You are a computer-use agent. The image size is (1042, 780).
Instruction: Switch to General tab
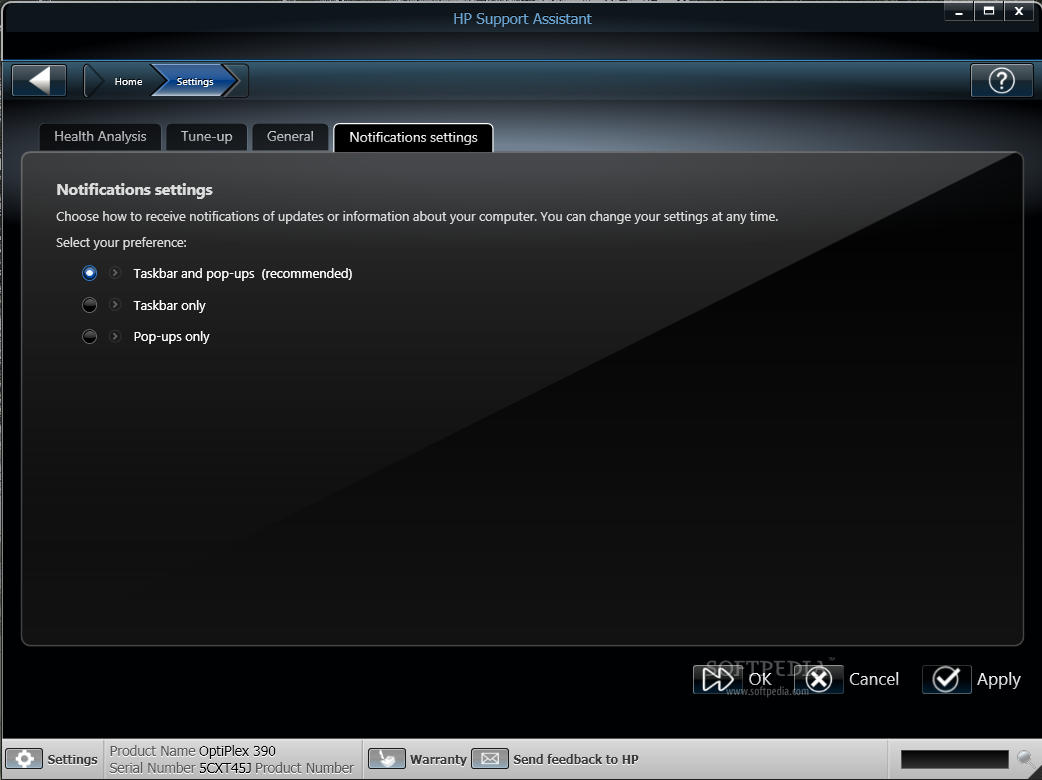click(x=290, y=137)
